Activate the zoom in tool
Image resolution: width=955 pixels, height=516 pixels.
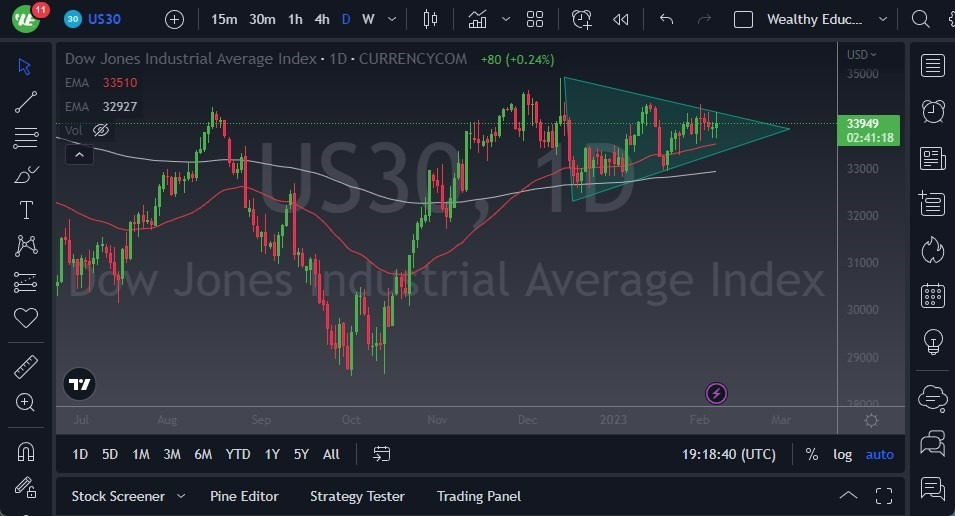[x=25, y=402]
